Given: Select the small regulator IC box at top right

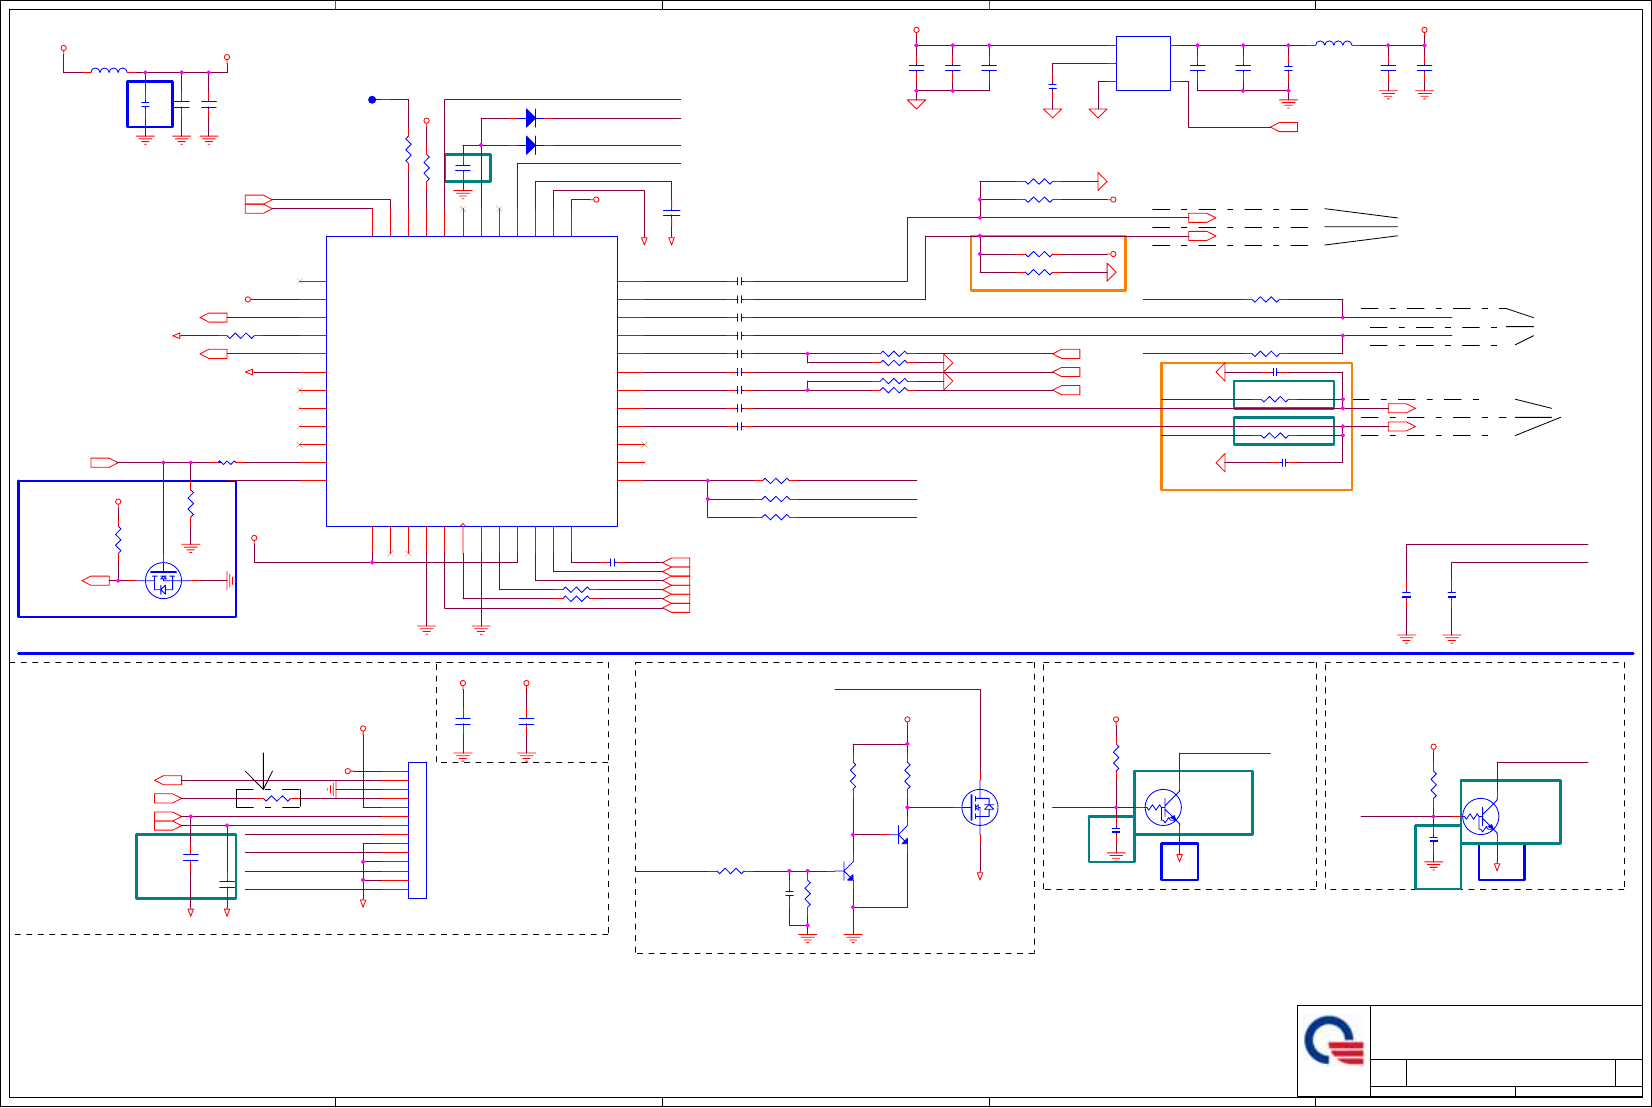Looking at the screenshot, I should coord(1143,63).
